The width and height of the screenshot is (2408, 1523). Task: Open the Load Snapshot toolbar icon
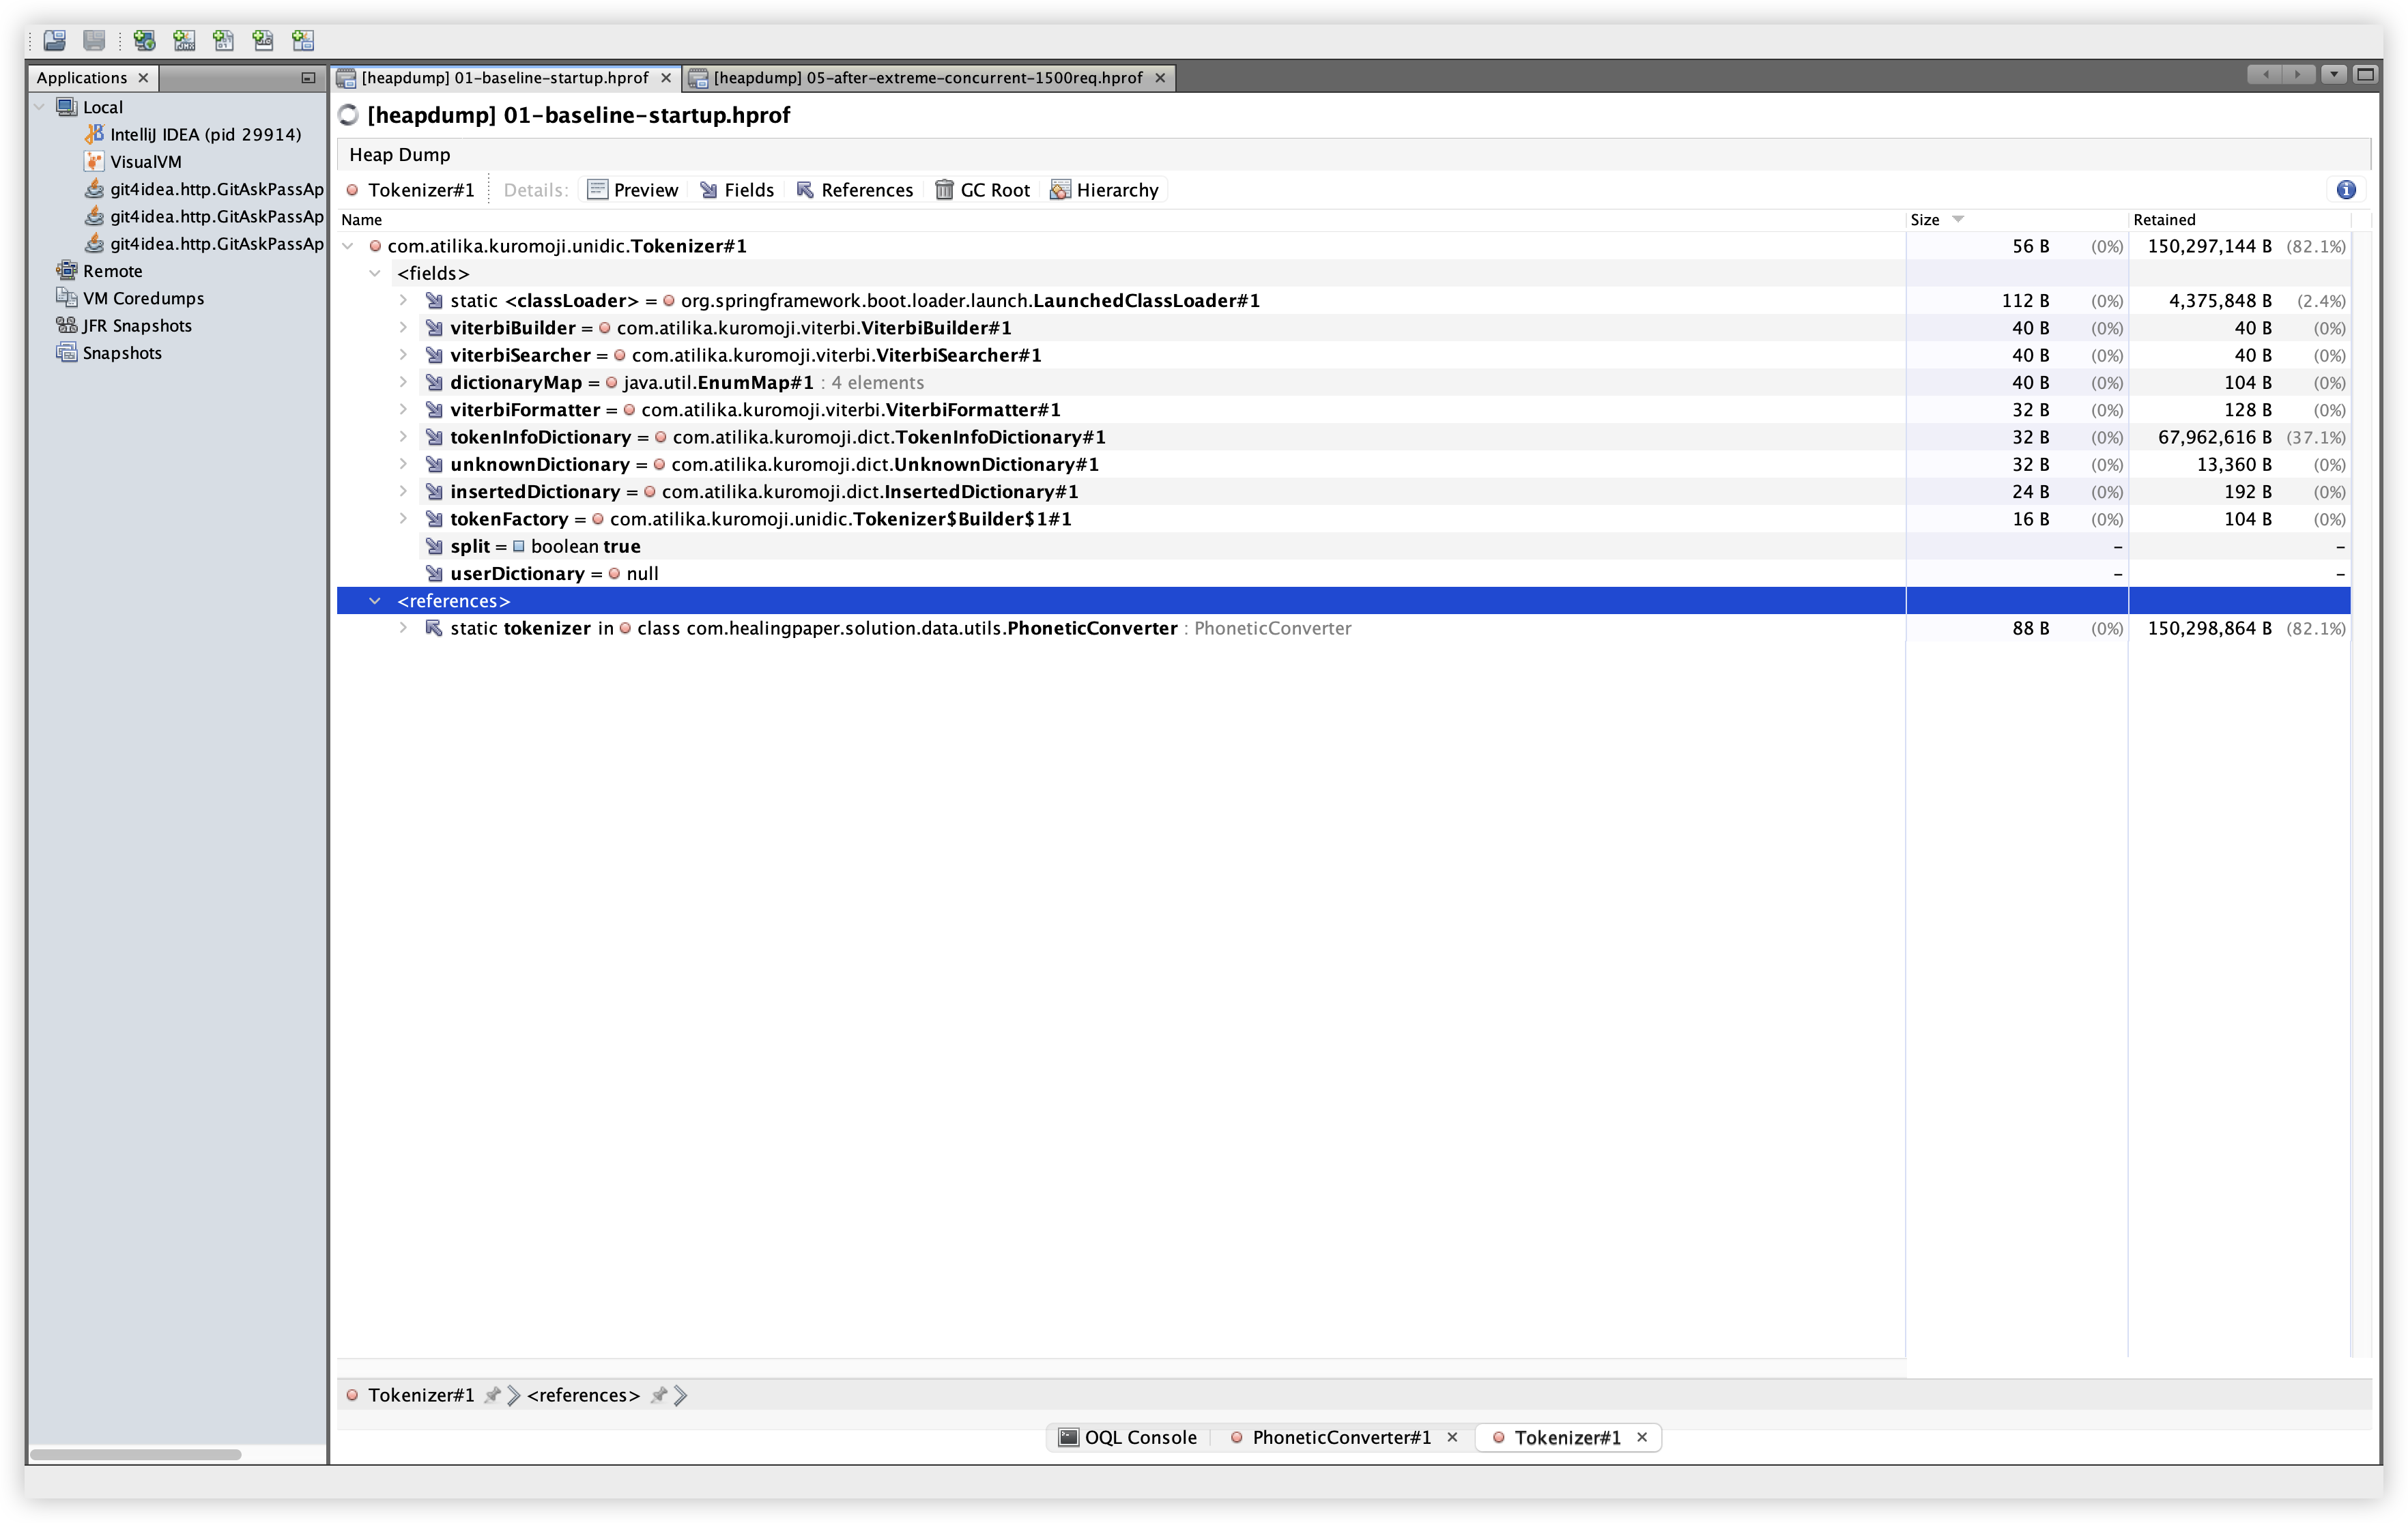54,41
